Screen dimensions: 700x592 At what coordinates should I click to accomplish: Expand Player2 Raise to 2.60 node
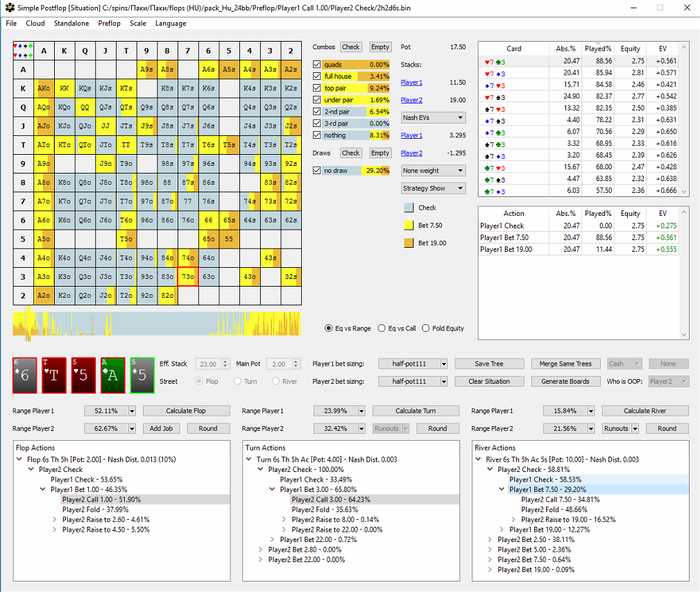[54, 519]
